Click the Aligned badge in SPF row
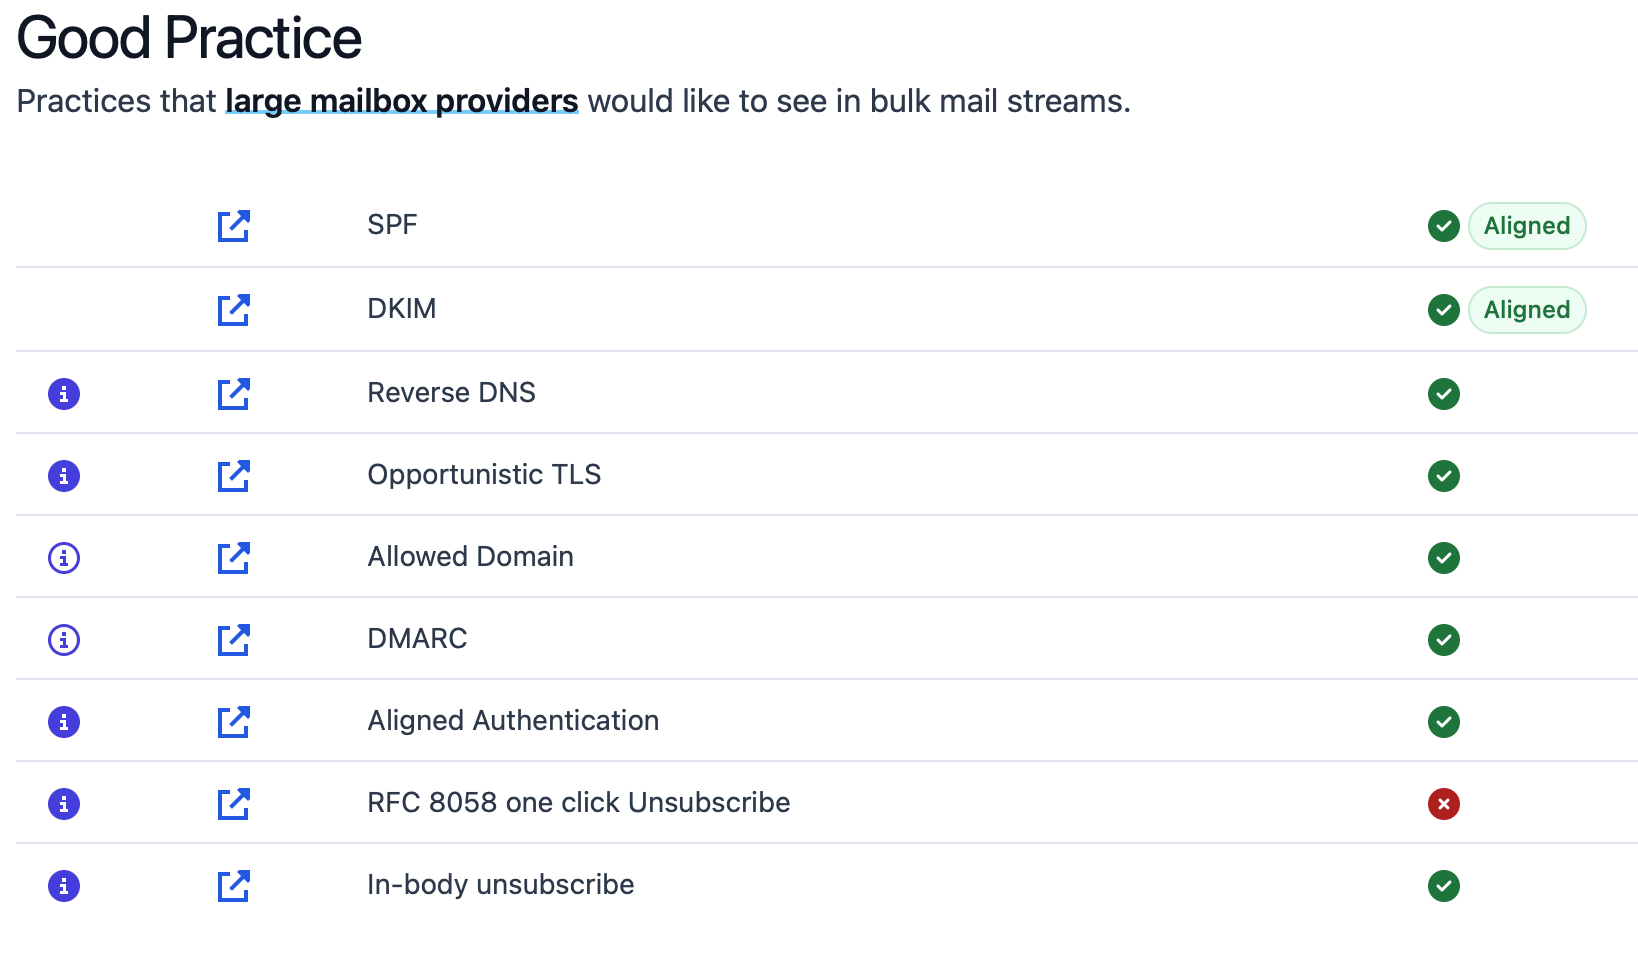The image size is (1638, 980). coord(1526,226)
